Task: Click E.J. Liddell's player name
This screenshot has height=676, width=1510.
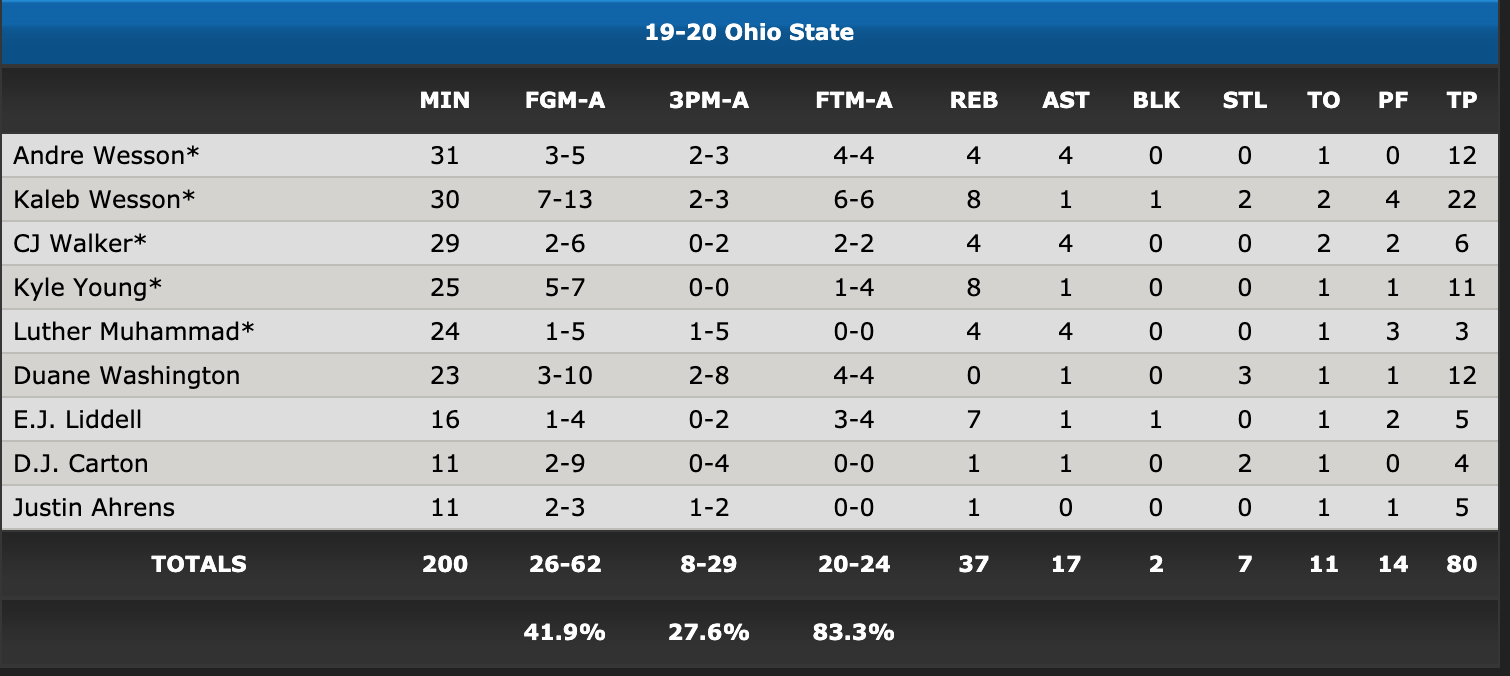Action: click(78, 420)
